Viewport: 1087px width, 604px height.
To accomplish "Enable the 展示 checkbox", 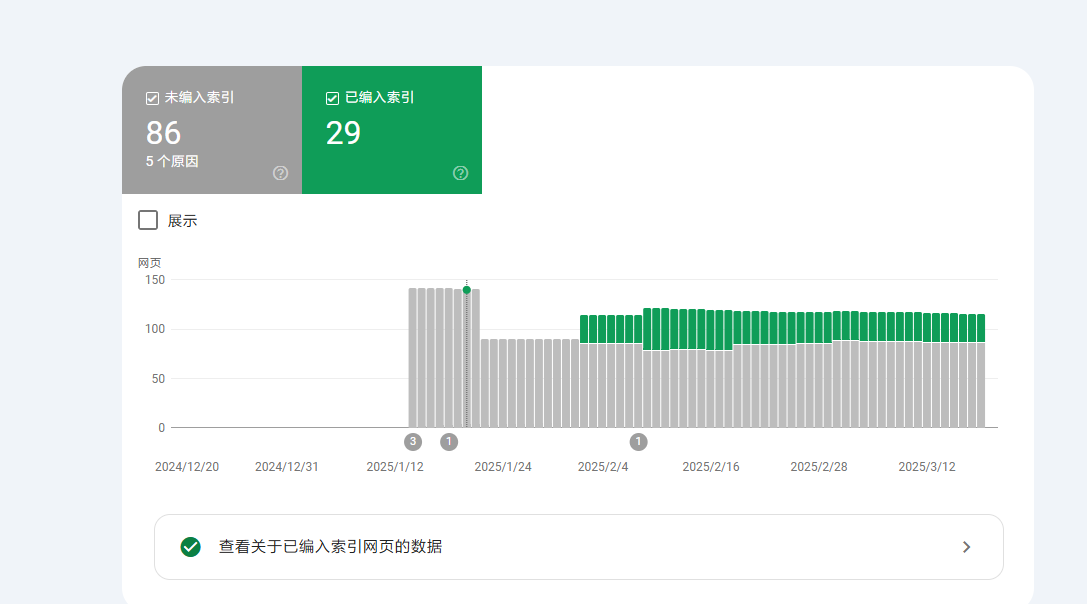I will point(148,221).
